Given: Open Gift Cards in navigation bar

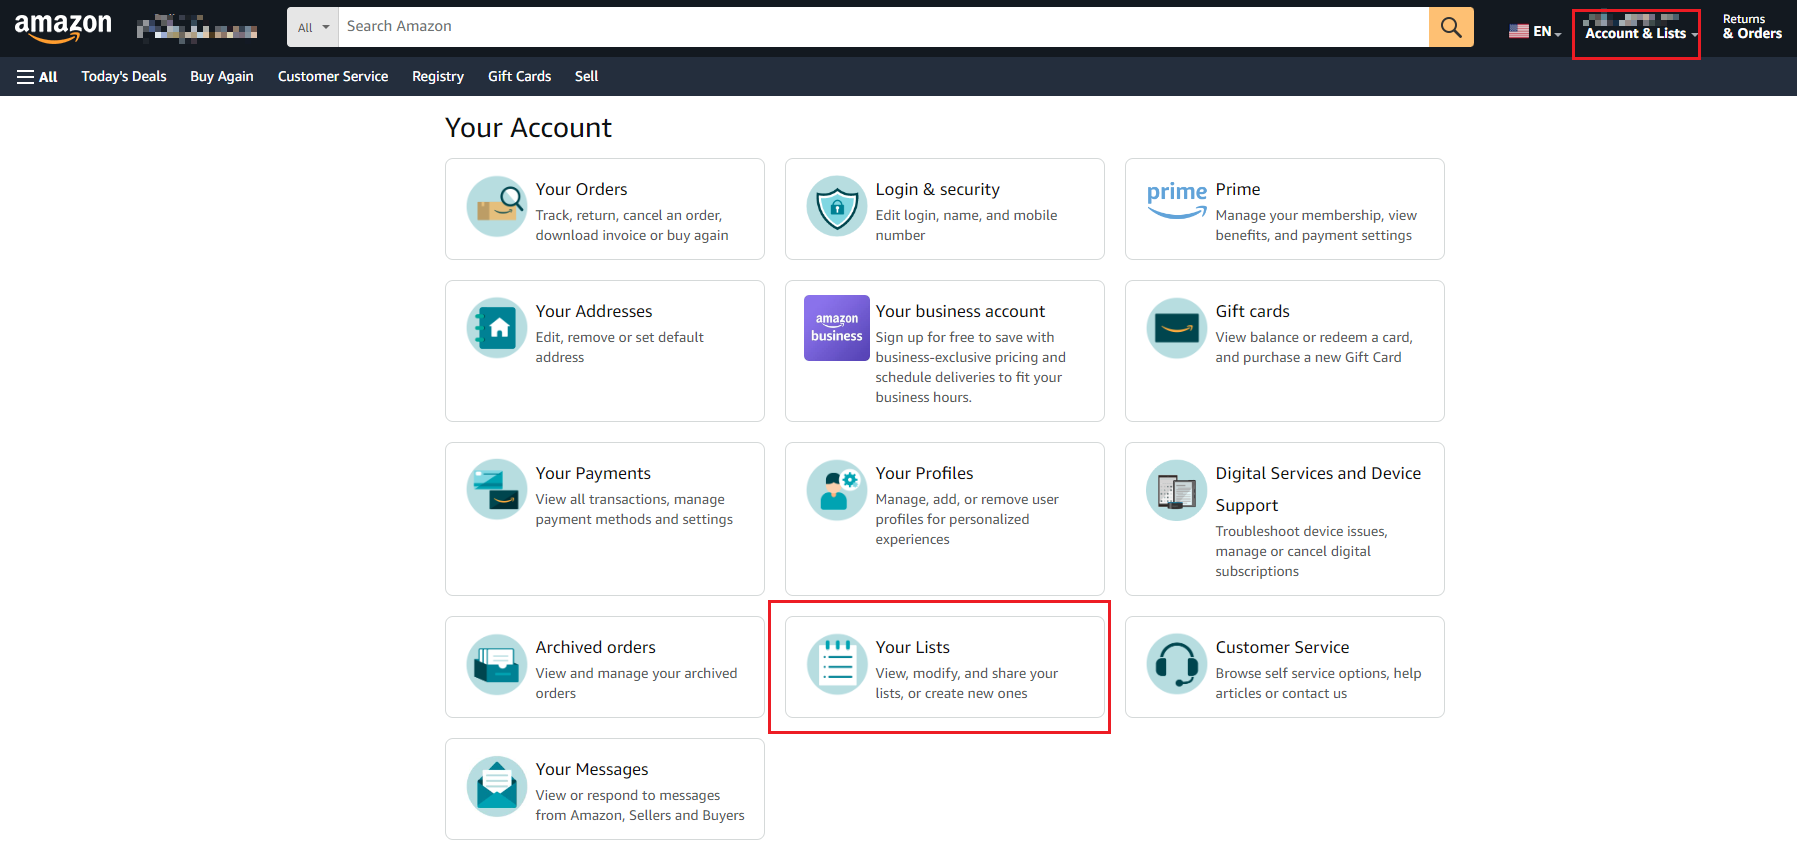Looking at the screenshot, I should 520,76.
